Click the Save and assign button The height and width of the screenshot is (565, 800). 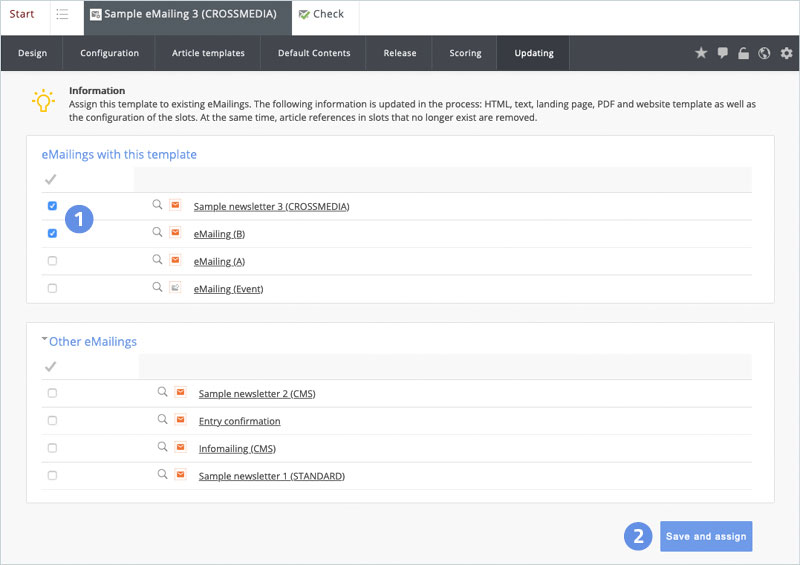pos(706,536)
